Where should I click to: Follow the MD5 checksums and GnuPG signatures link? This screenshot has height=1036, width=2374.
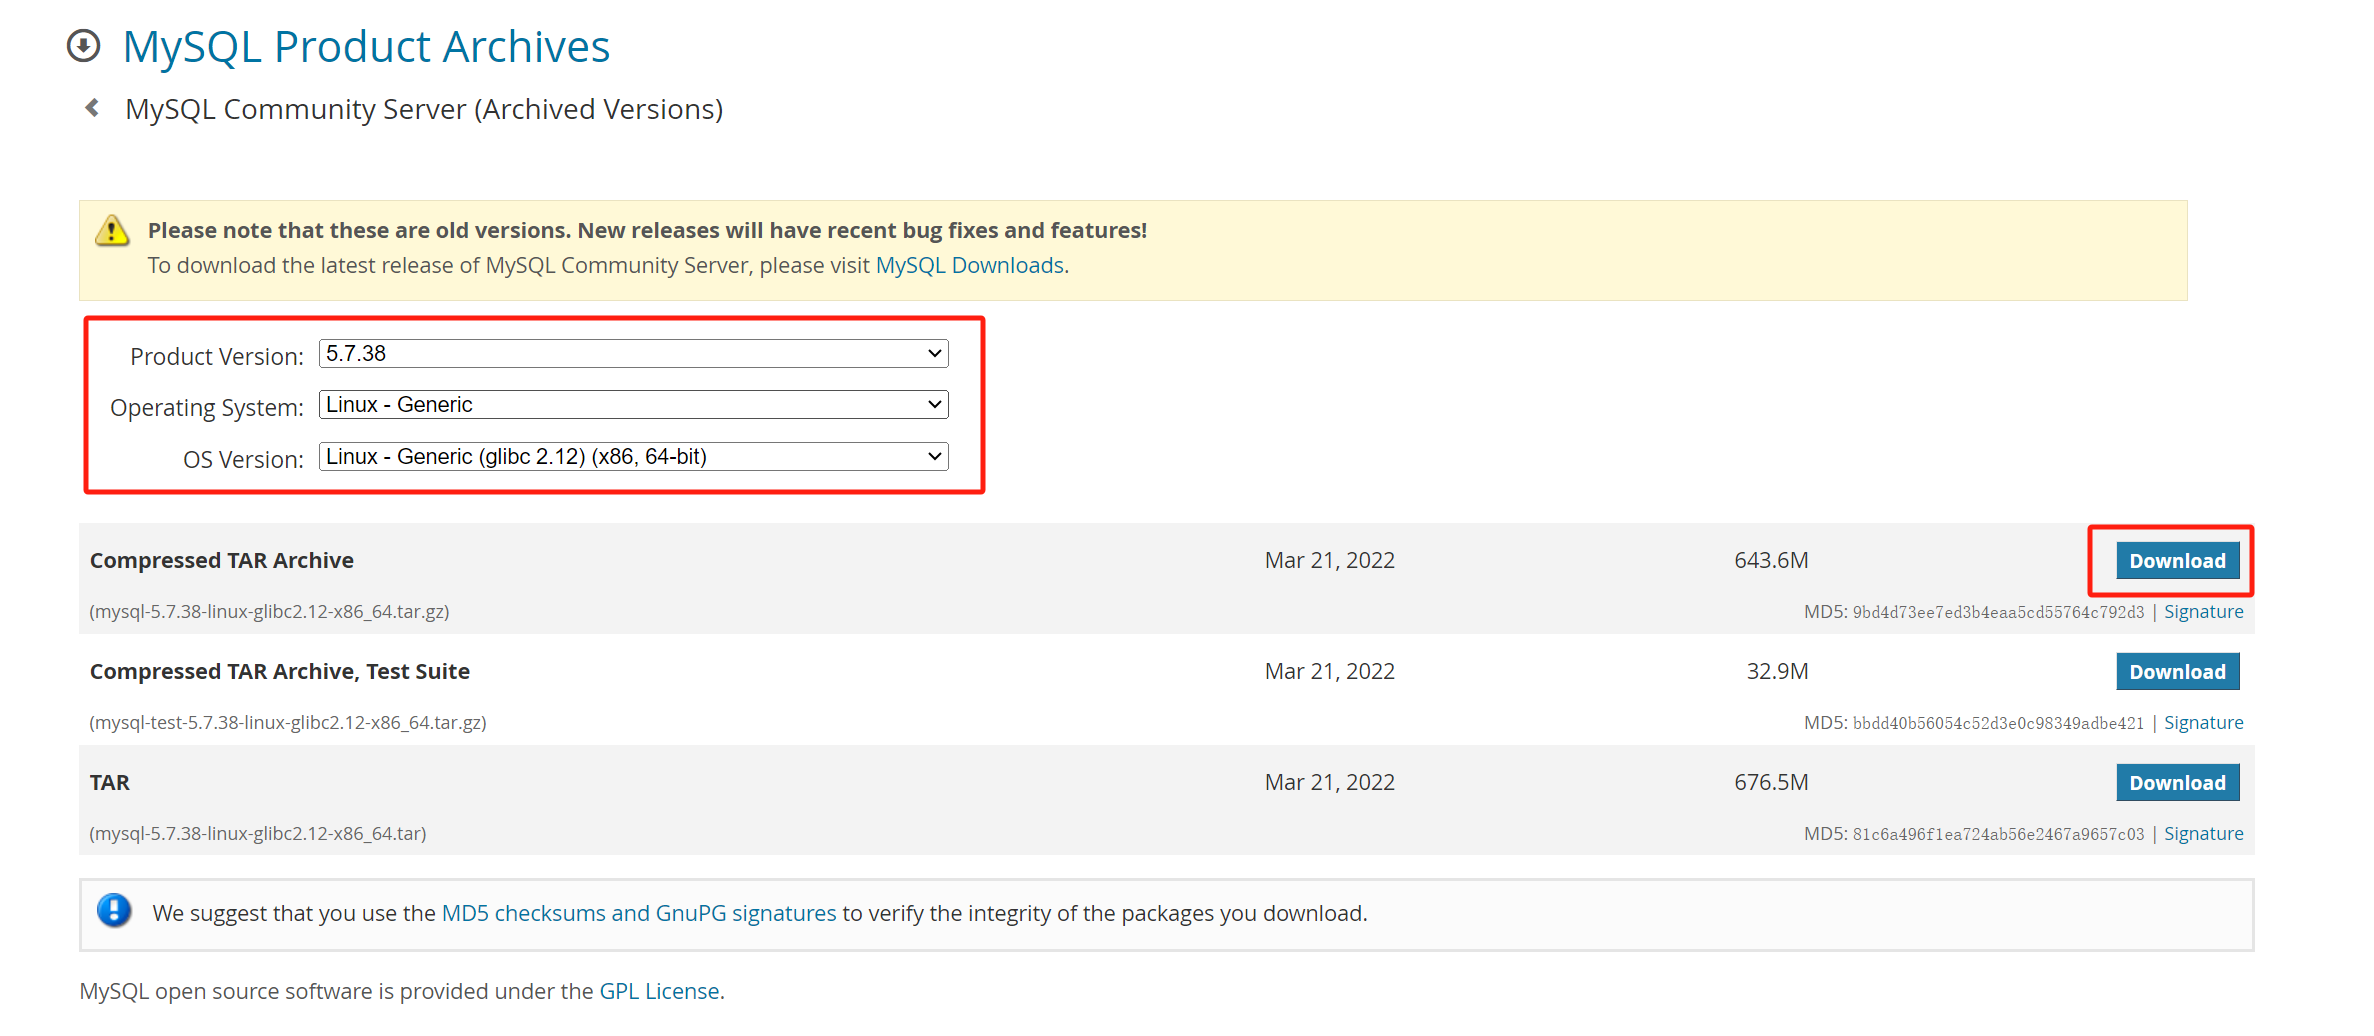[638, 914]
